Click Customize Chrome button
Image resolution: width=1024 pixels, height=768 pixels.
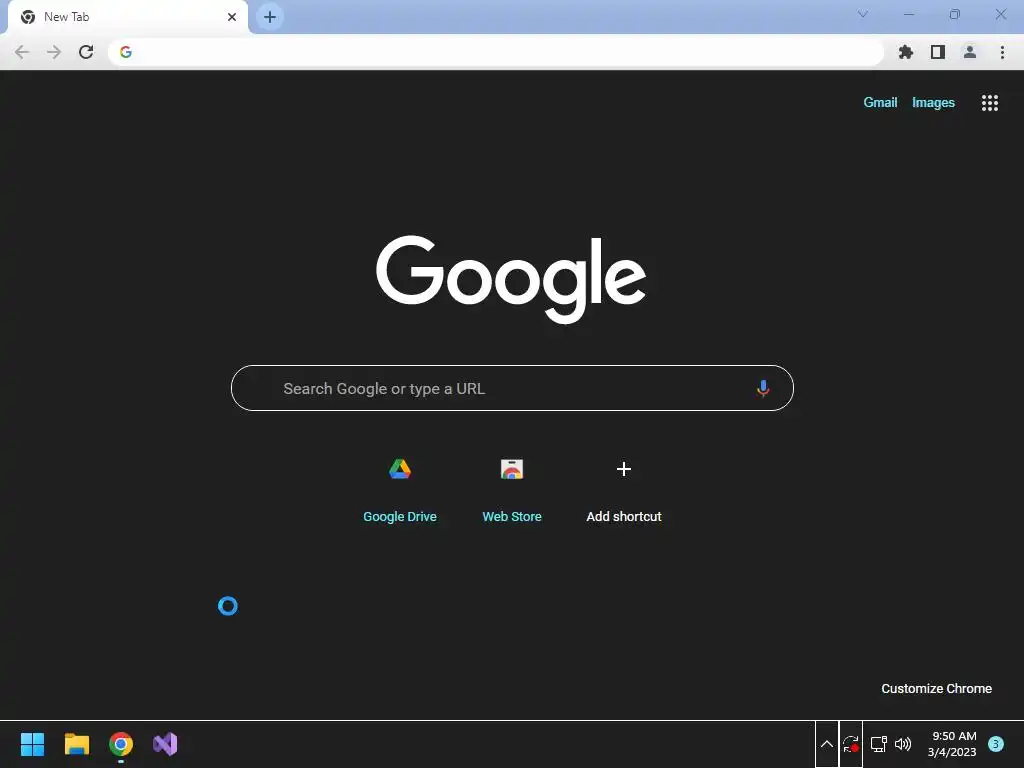tap(936, 688)
